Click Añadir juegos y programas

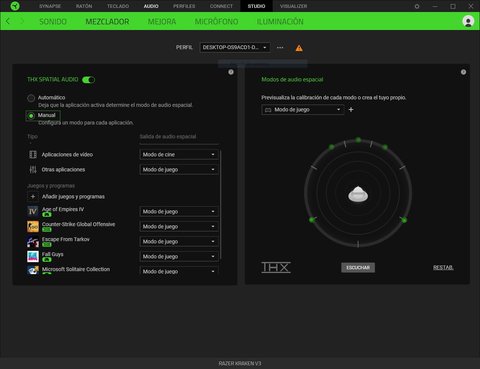tap(73, 197)
